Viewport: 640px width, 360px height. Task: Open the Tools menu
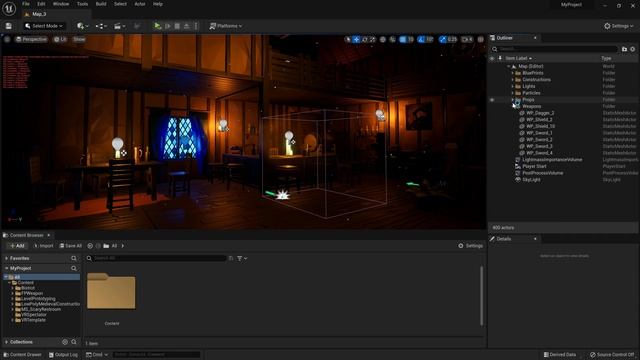pos(82,4)
